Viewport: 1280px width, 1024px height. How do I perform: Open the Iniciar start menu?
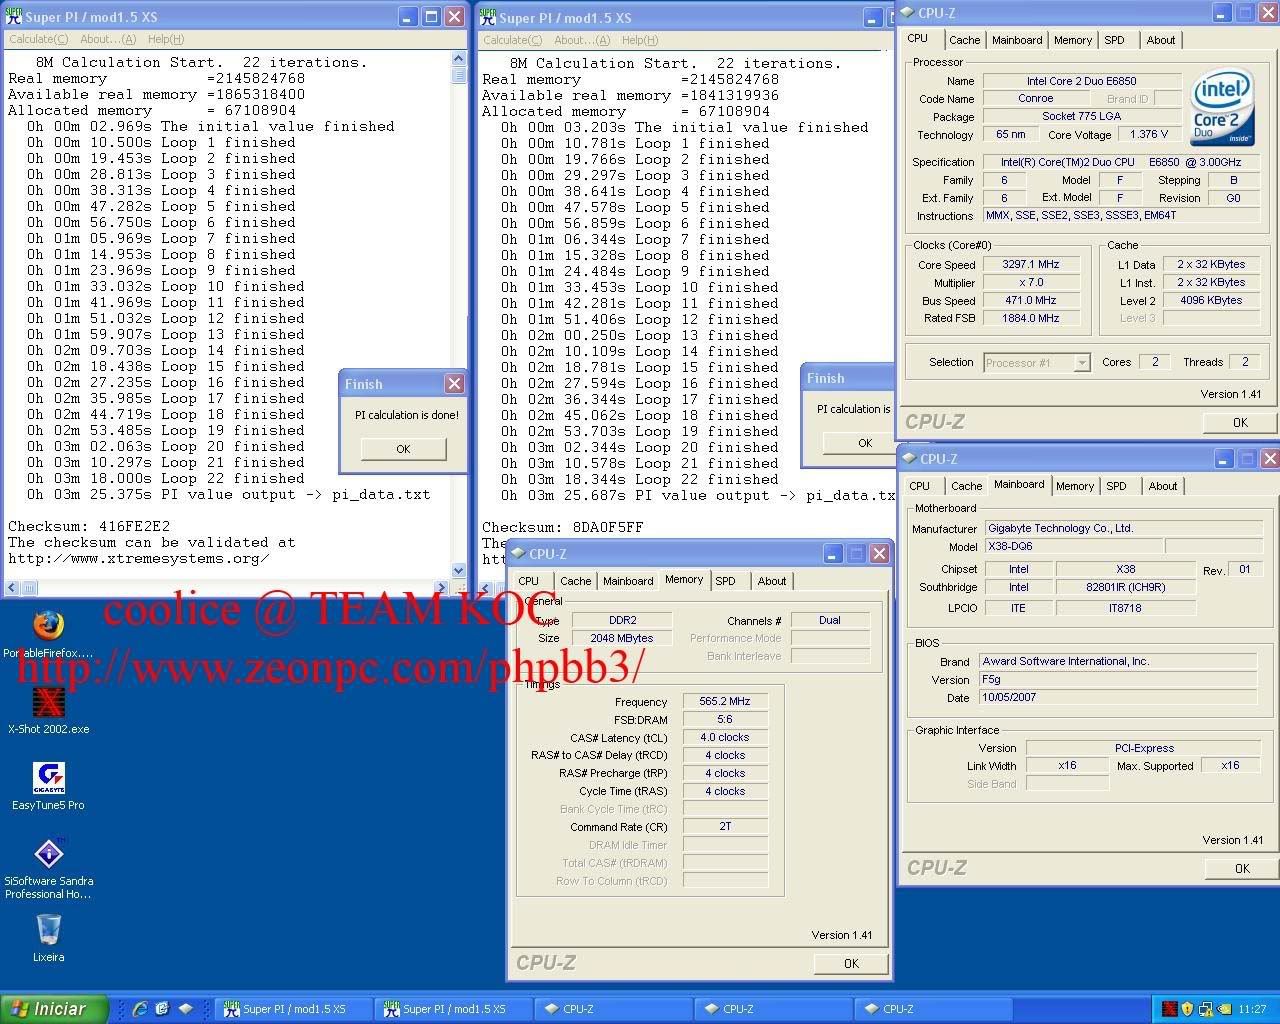54,1009
